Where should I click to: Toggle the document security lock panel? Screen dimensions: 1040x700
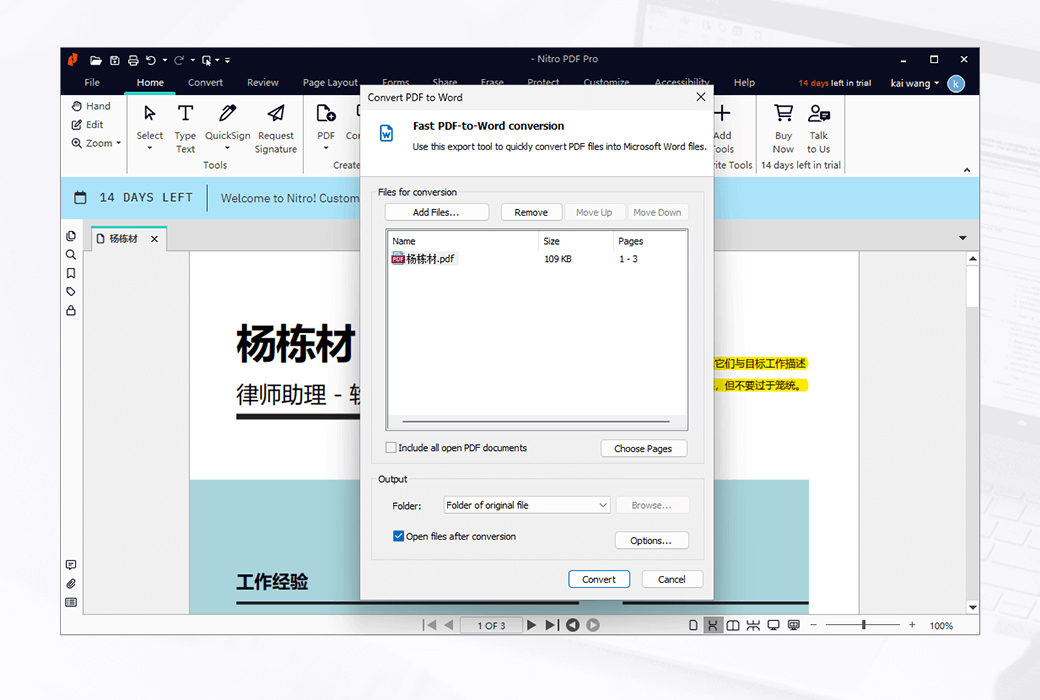pyautogui.click(x=70, y=310)
